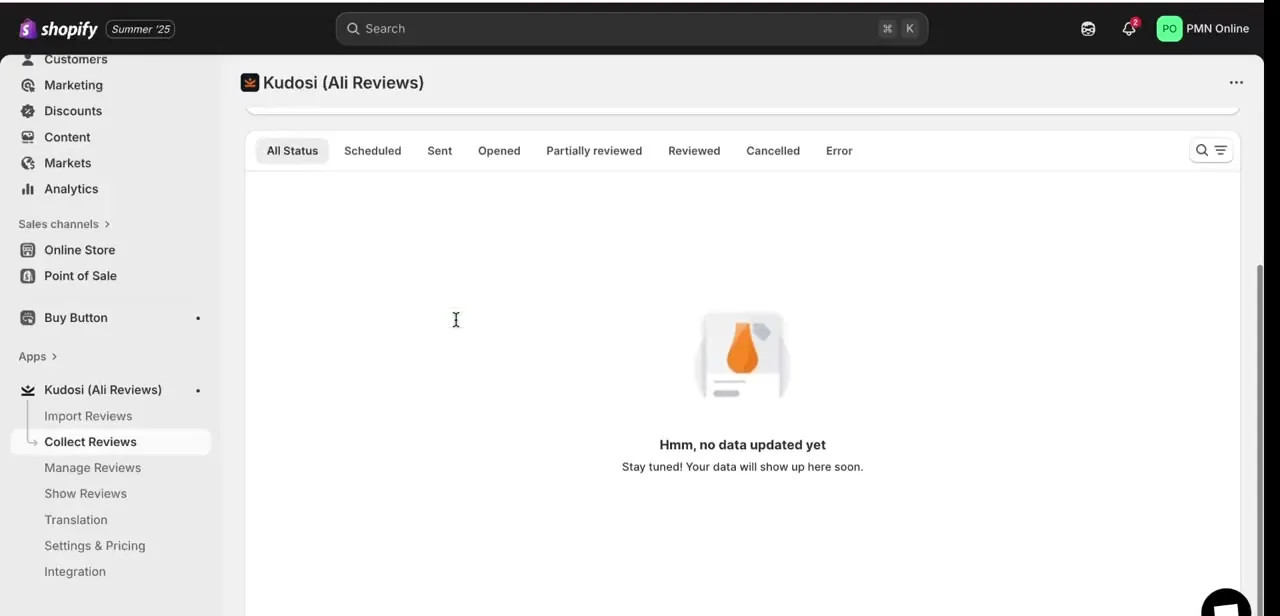Switch to the Cancelled tab

coord(773,151)
